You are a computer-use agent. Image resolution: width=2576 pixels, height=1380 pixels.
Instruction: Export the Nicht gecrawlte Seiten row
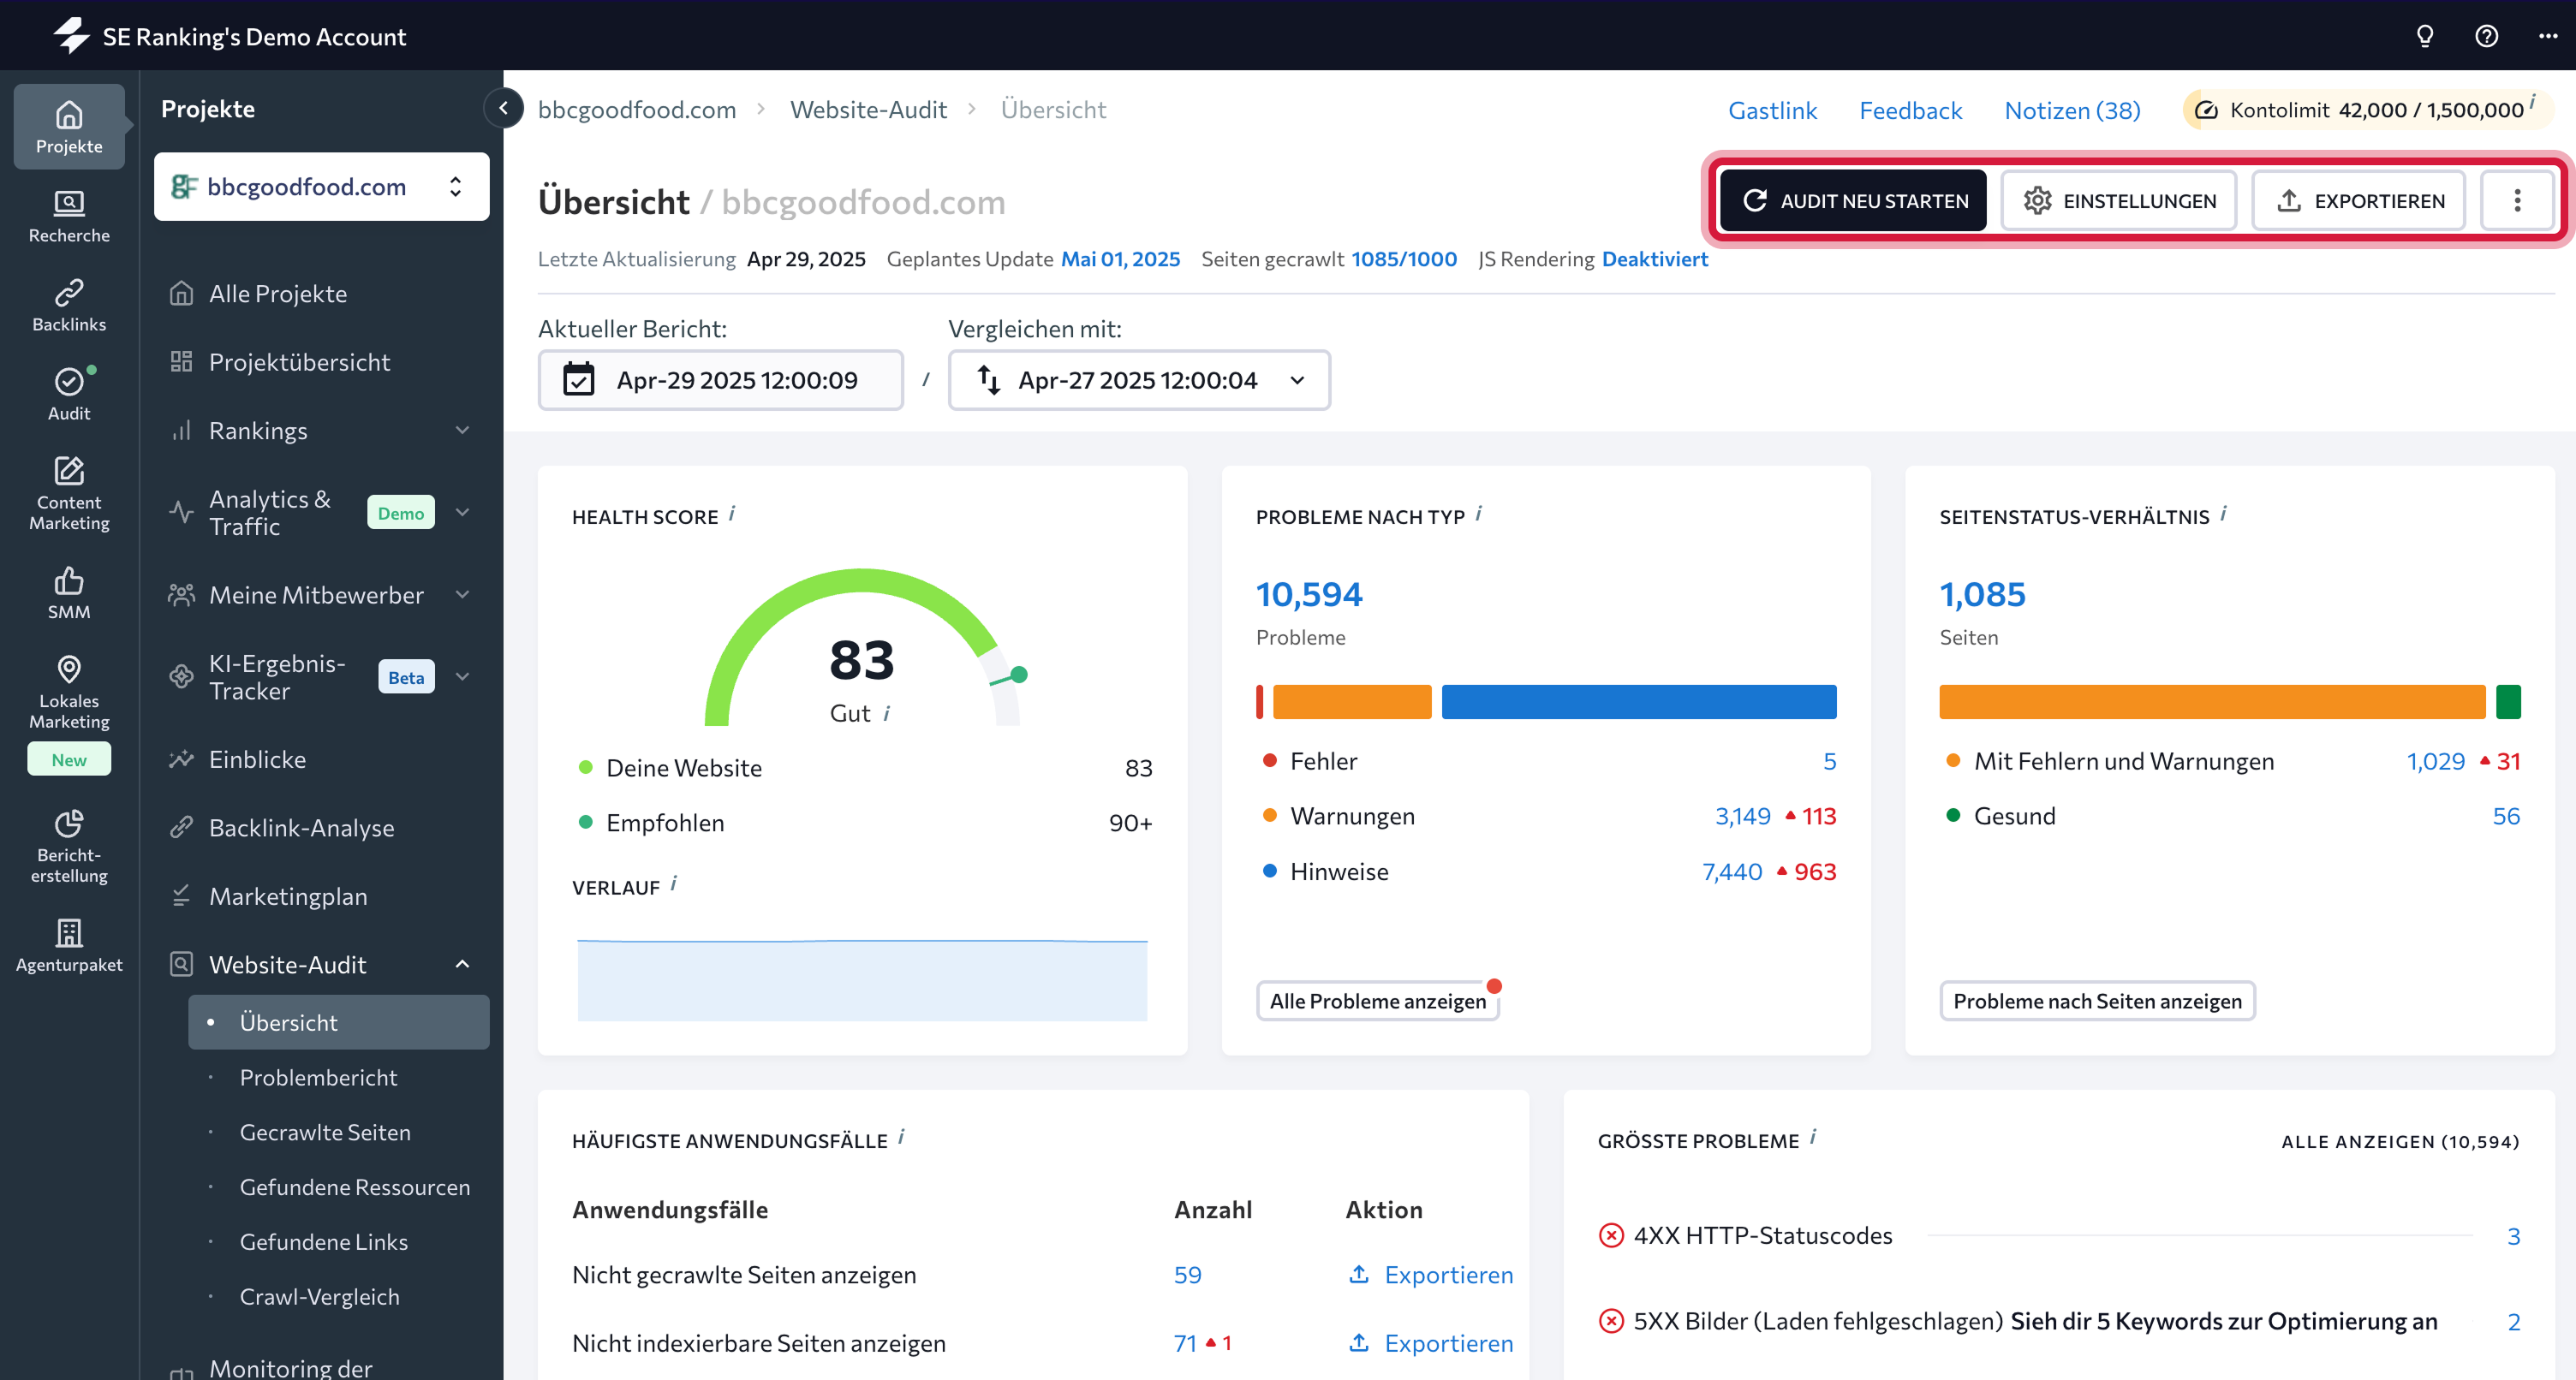pos(1430,1275)
